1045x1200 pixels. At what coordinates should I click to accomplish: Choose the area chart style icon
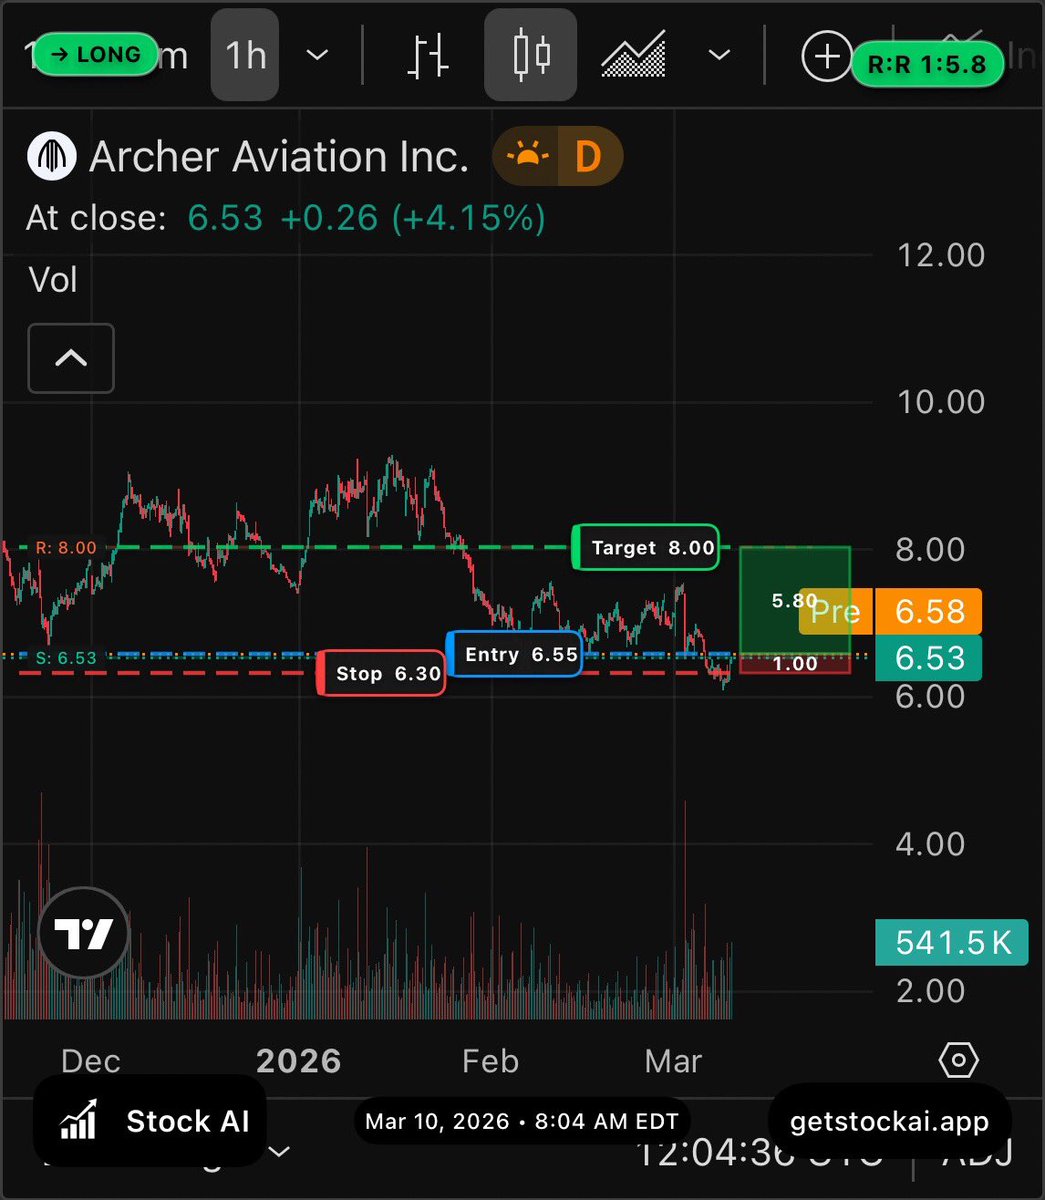(x=634, y=54)
